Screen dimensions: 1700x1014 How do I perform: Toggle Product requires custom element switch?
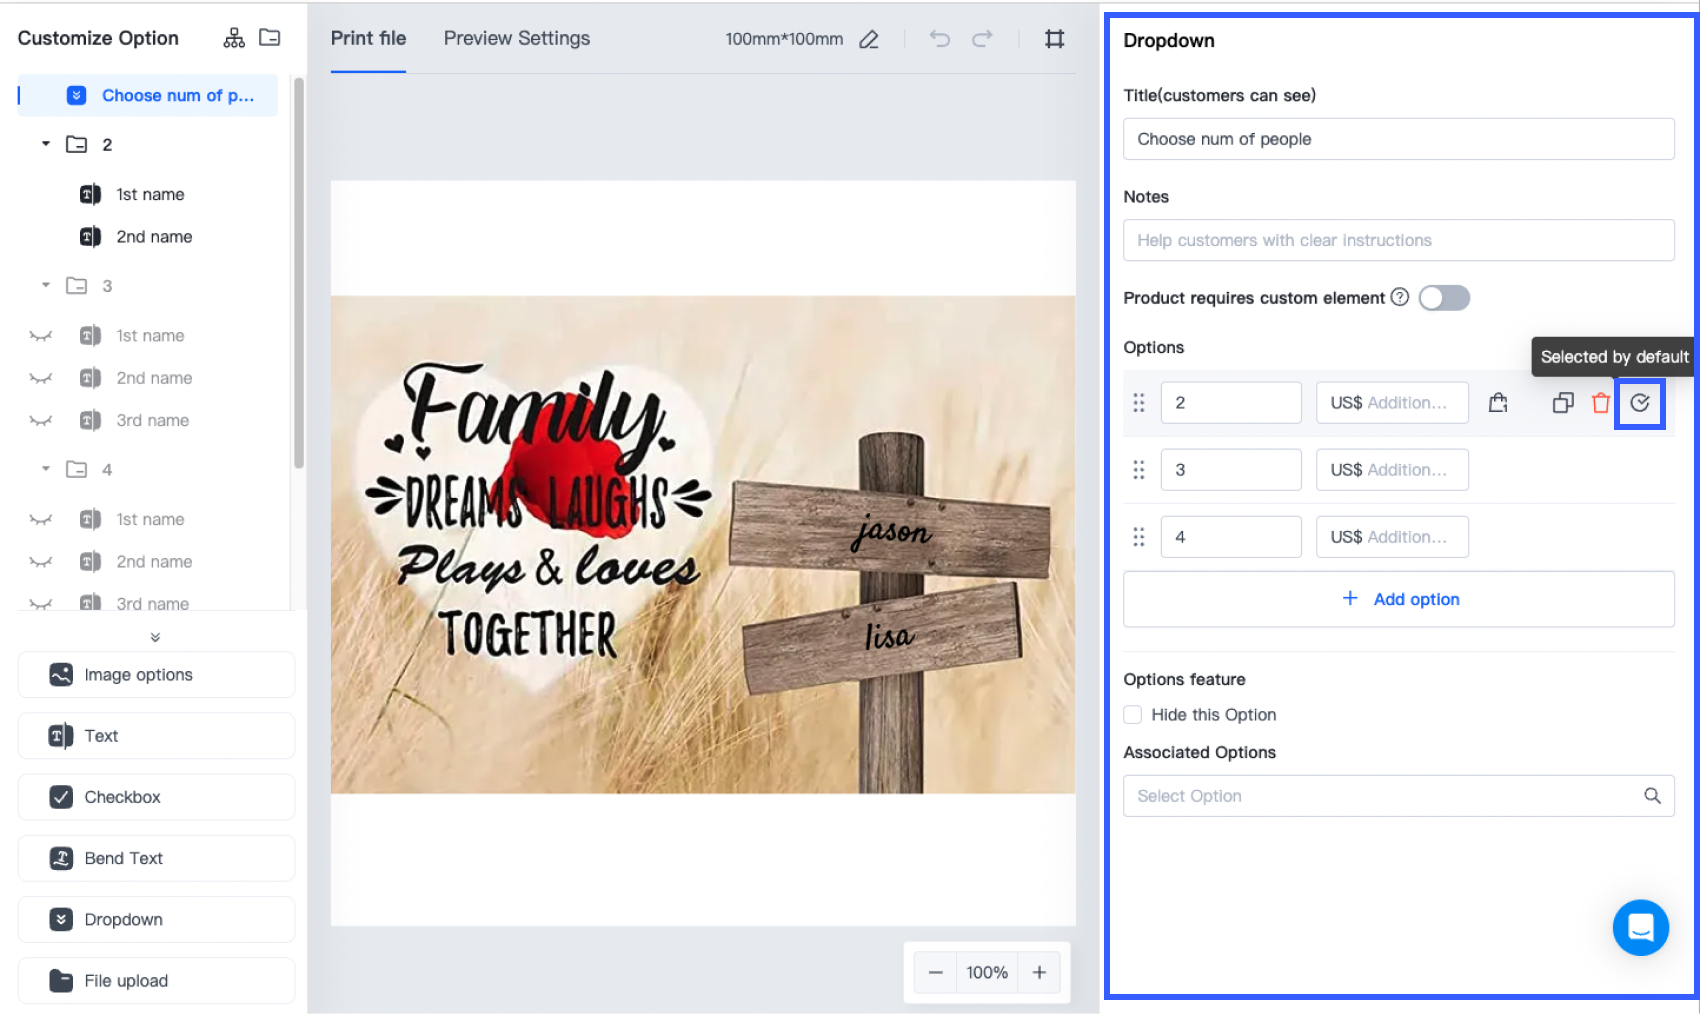pyautogui.click(x=1444, y=298)
